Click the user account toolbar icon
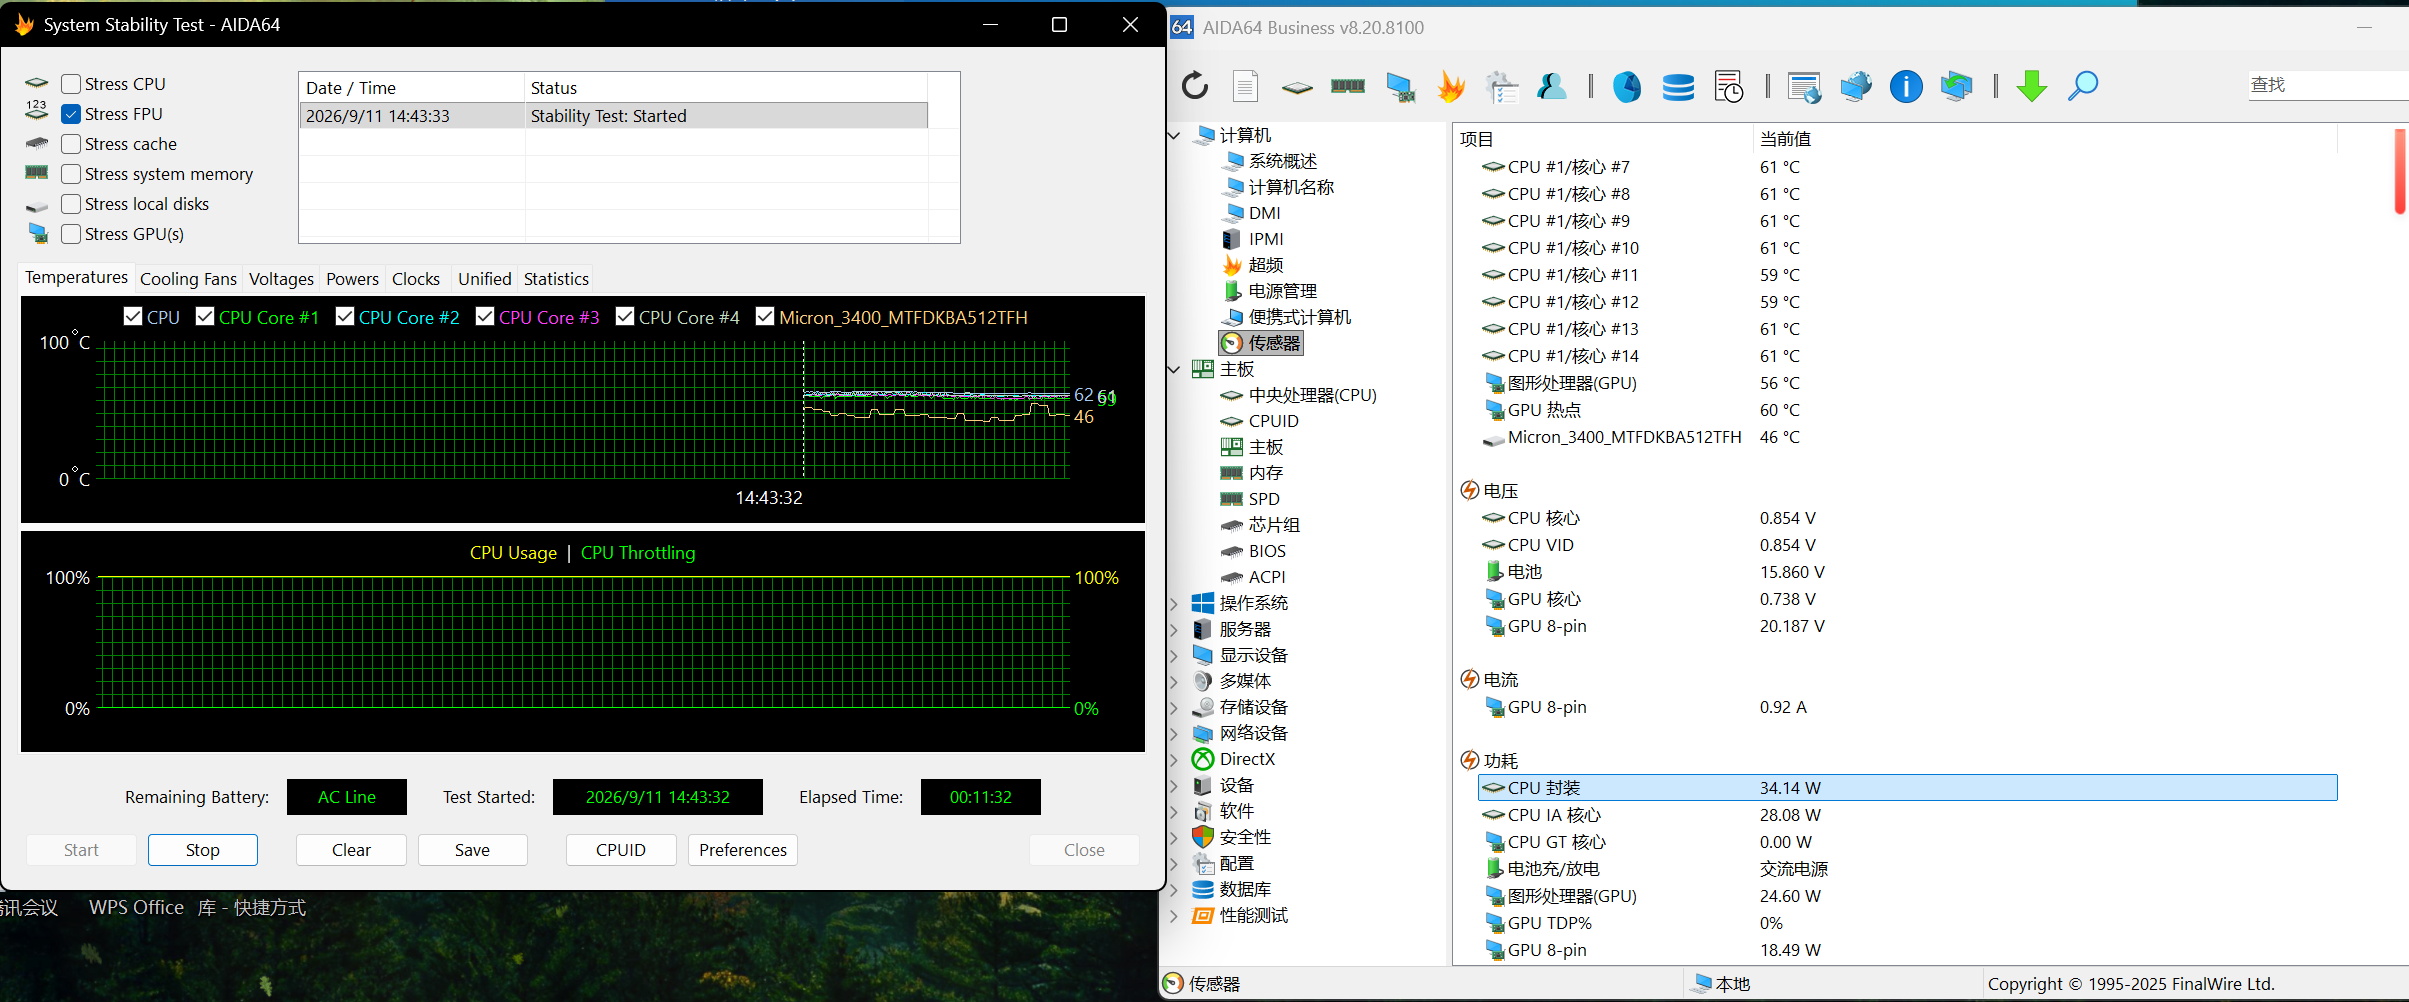Screen dimensions: 2409x1002 1551,86
